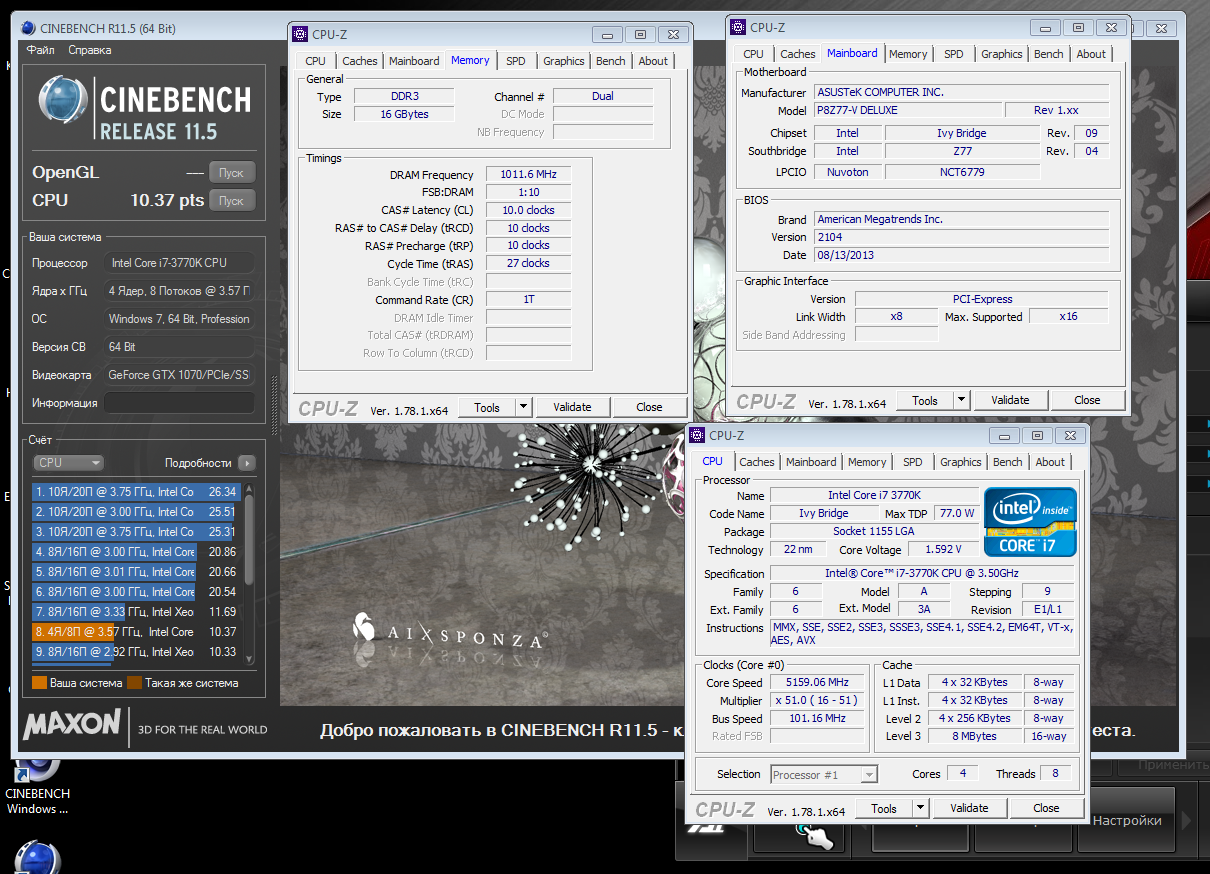Viewport: 1210px width, 874px height.
Task: Click the MAXON logo
Action: pyautogui.click(x=72, y=724)
